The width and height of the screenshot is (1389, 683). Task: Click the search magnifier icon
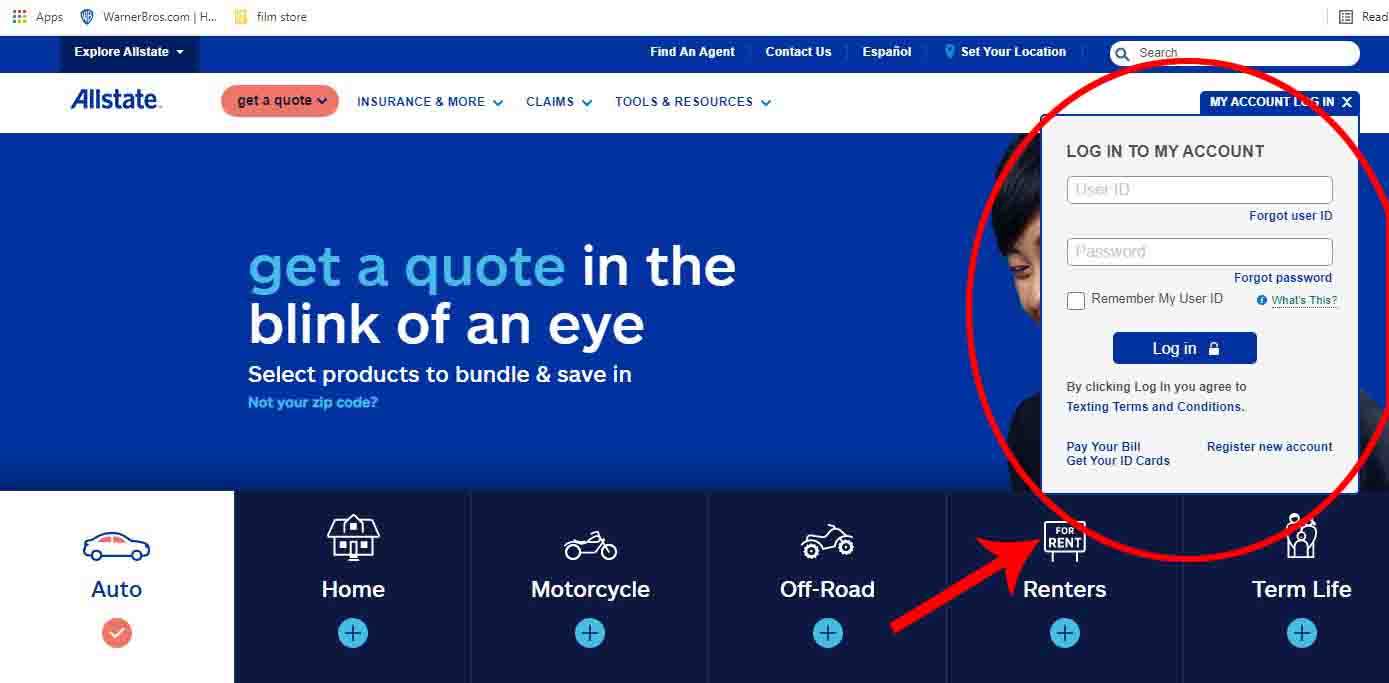point(1122,53)
